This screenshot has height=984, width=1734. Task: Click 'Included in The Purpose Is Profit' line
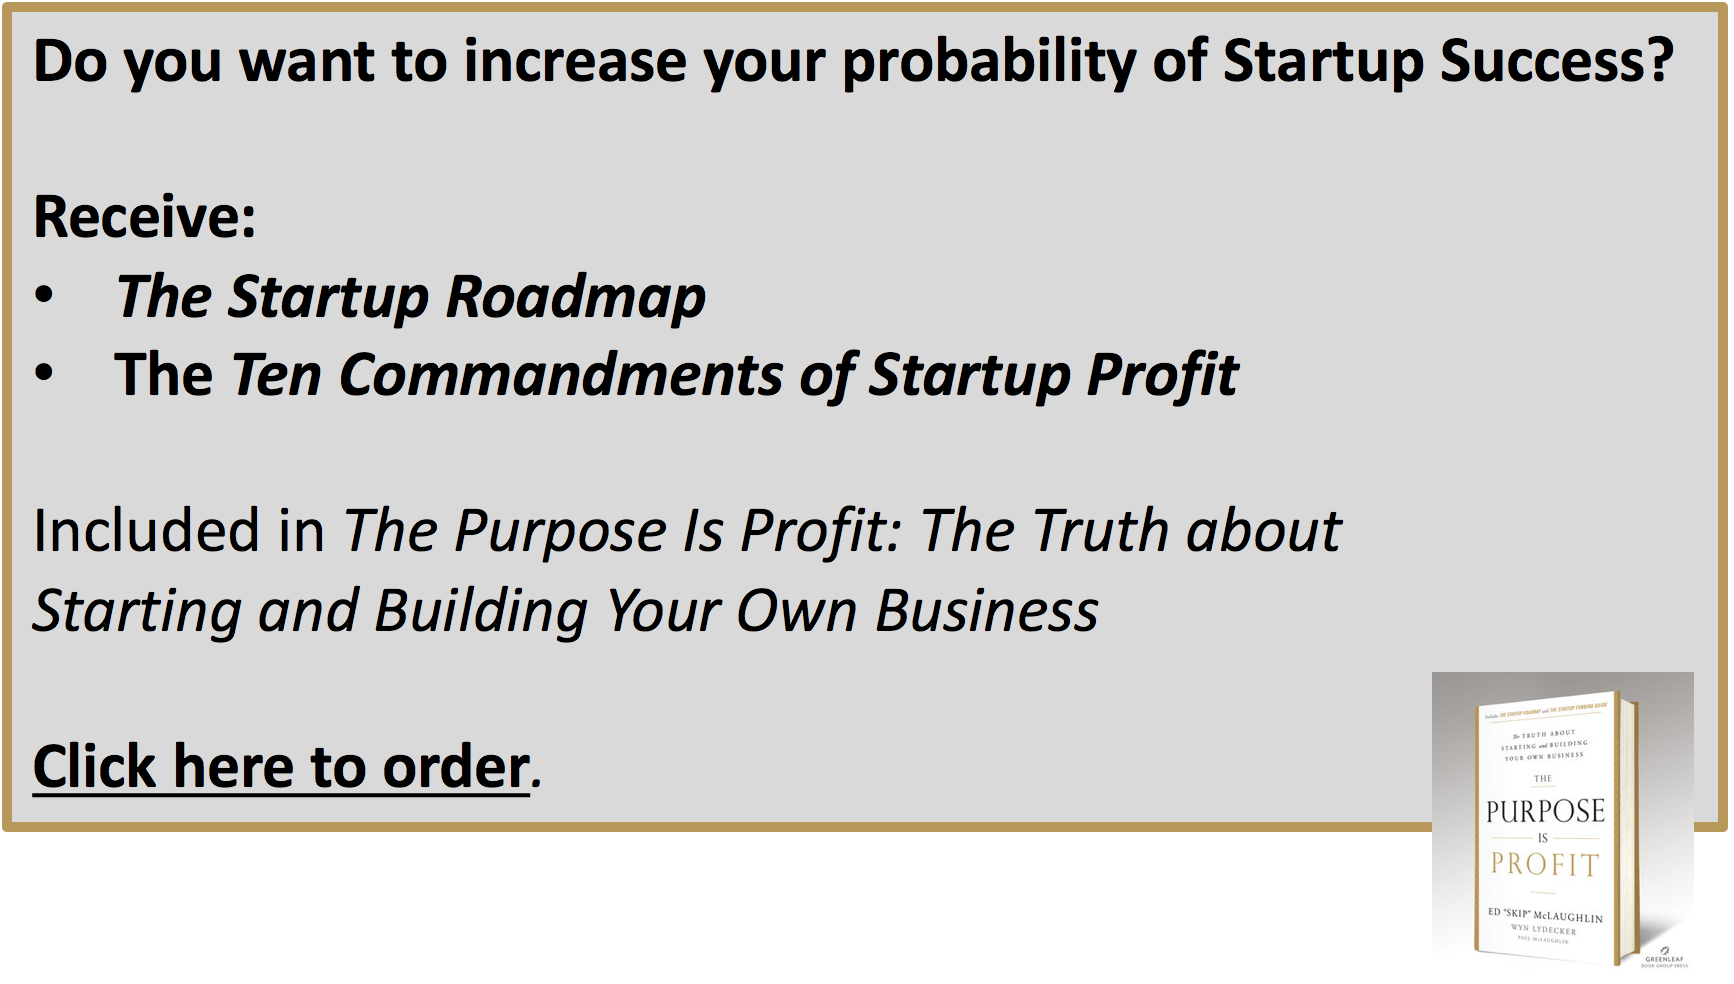tap(687, 531)
